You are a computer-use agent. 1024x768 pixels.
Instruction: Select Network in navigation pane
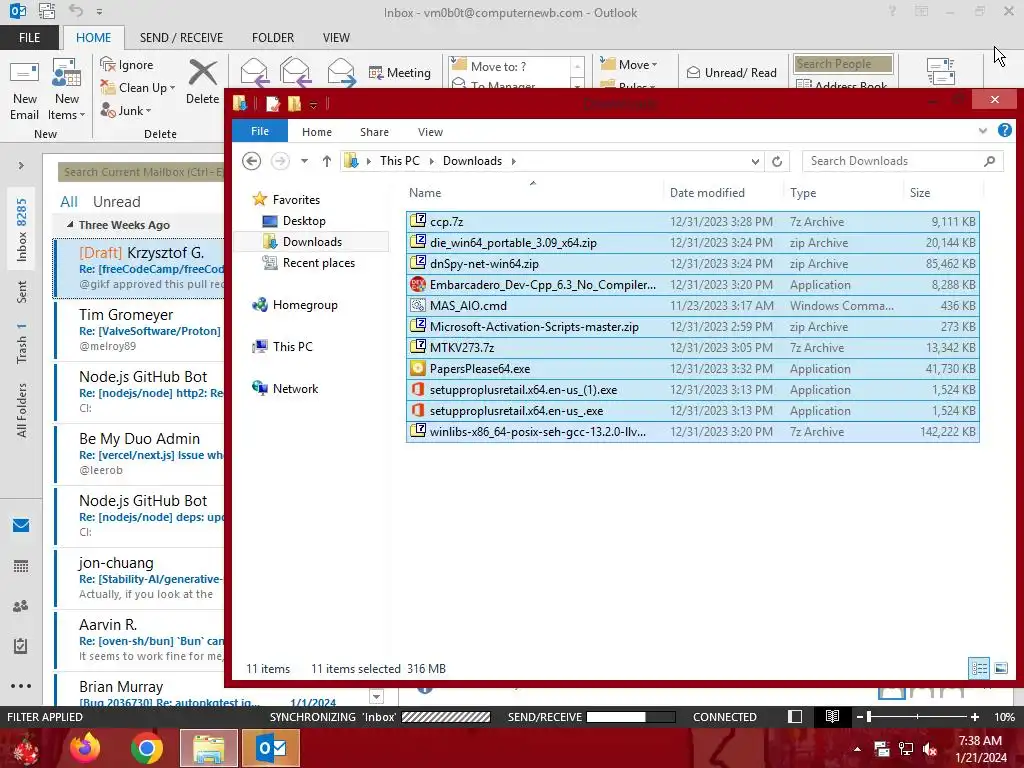coord(285,389)
